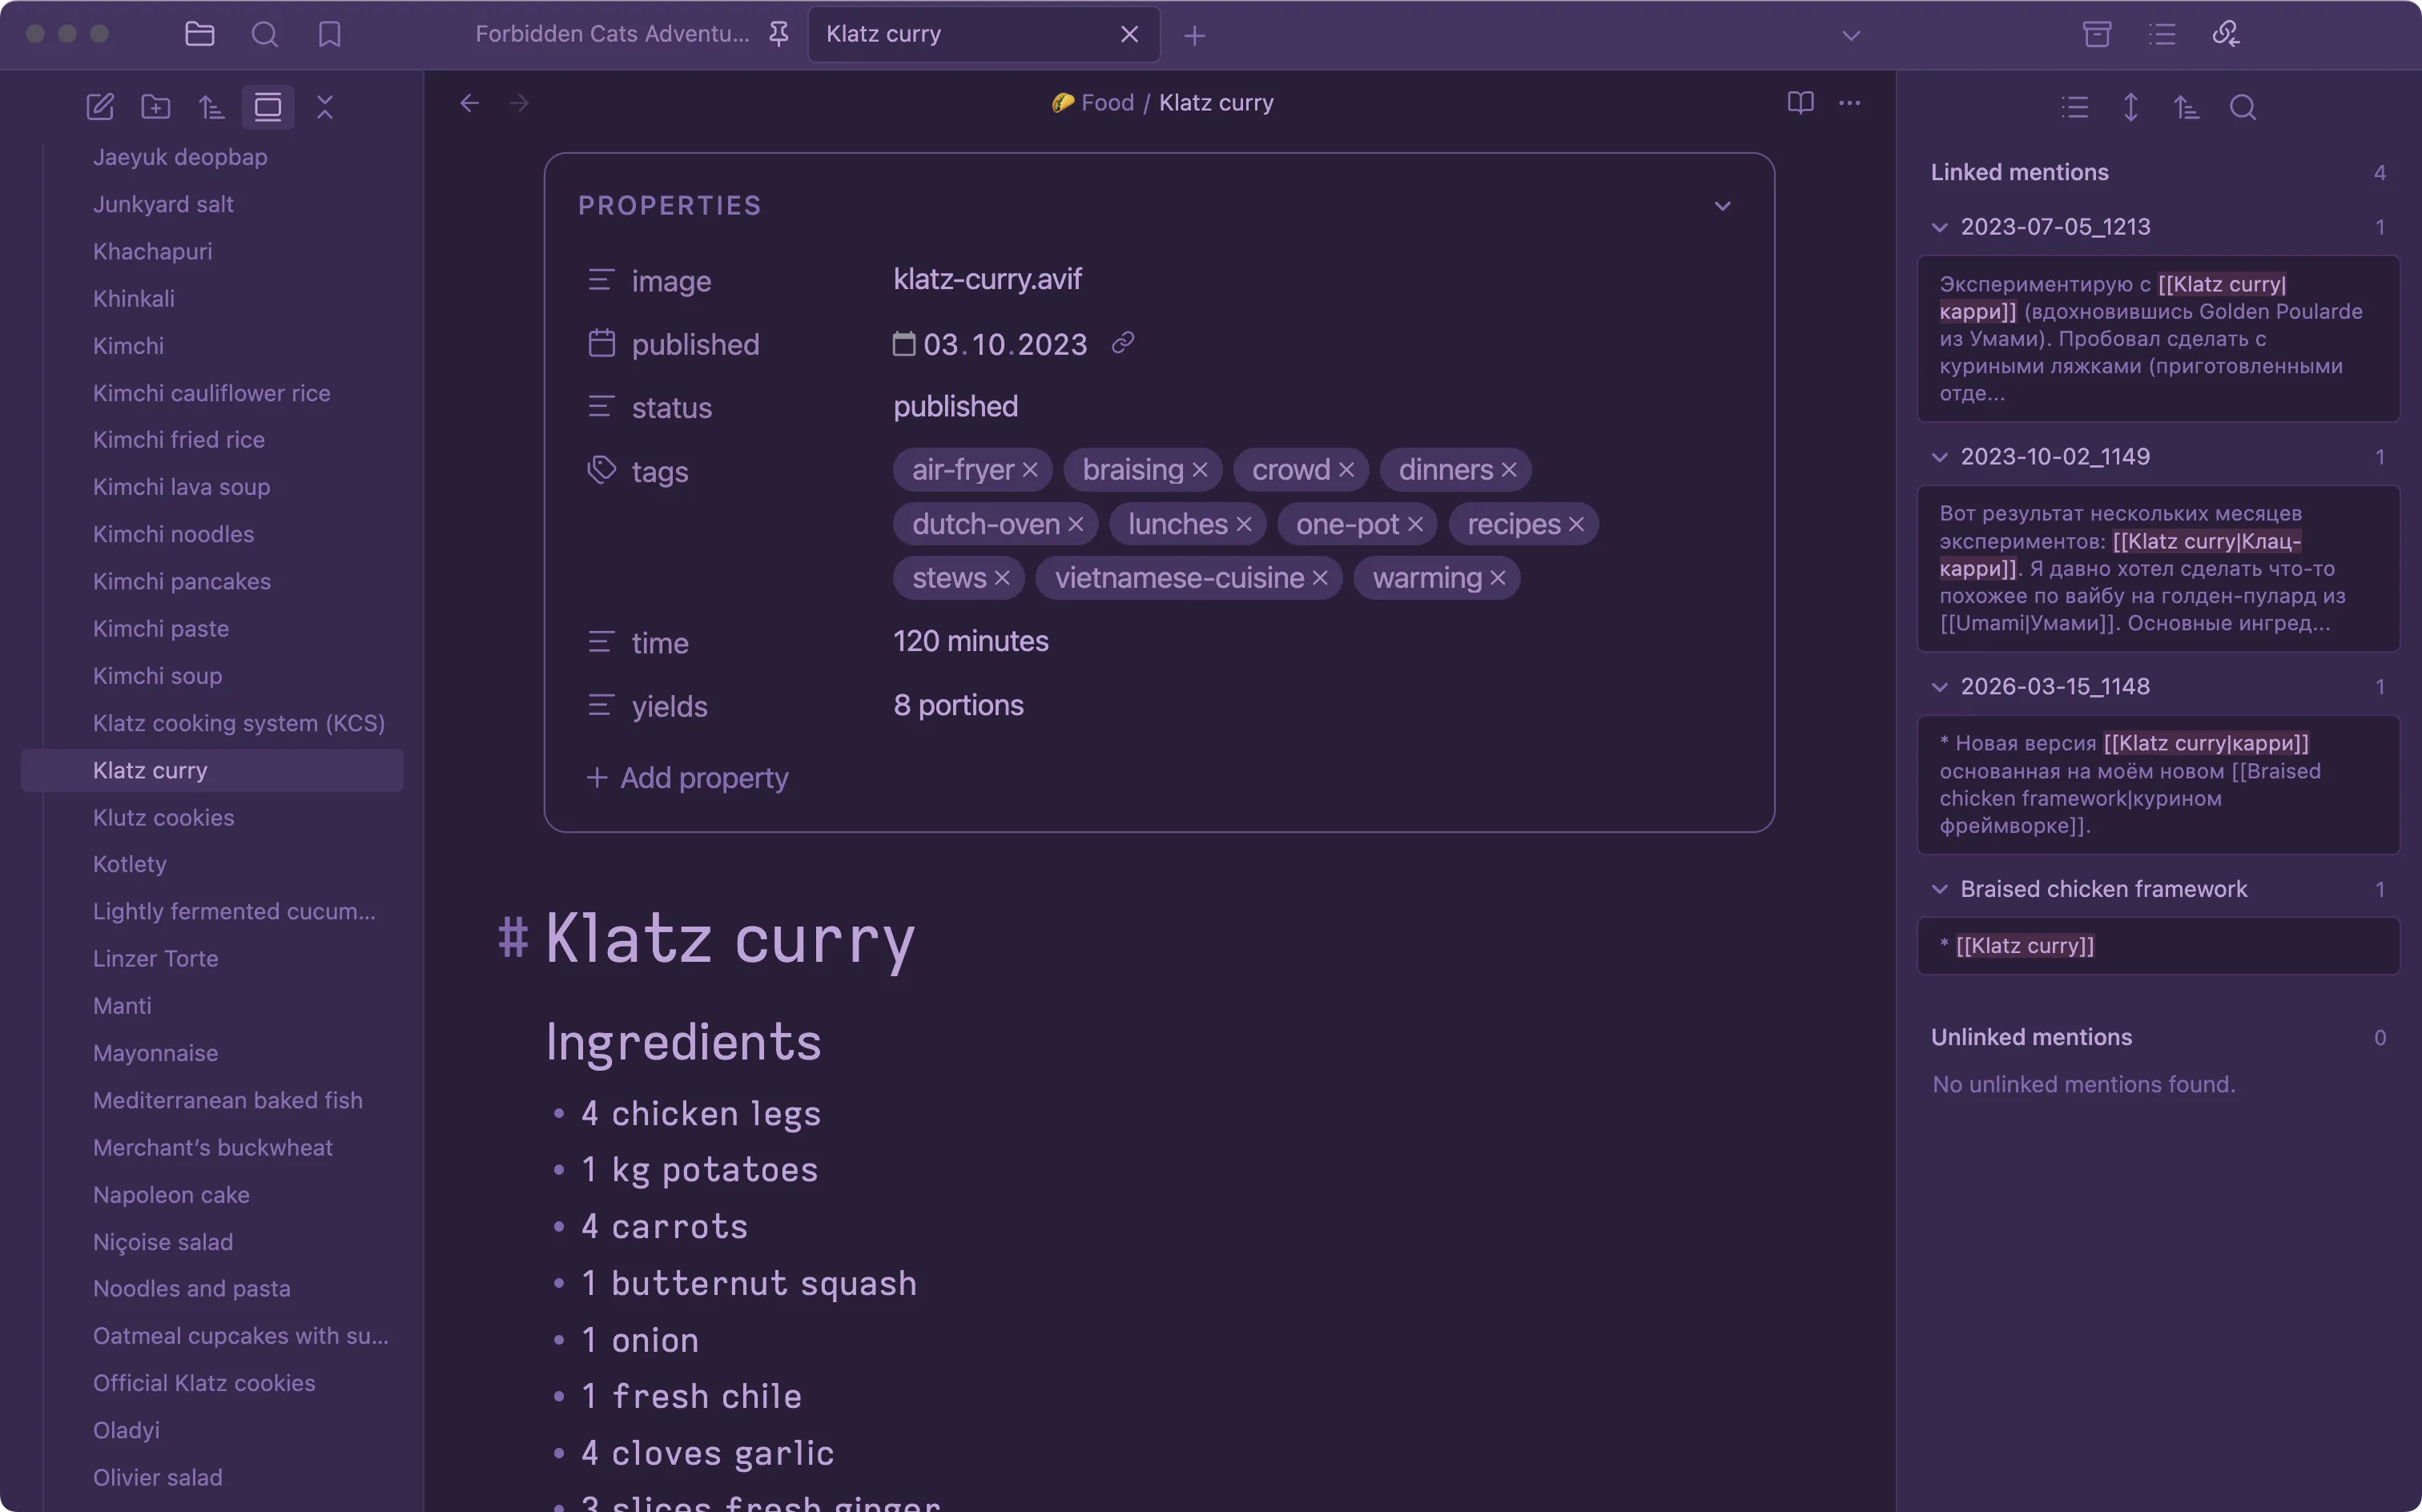Toggle collapse results in backlinks pane

tap(2075, 107)
